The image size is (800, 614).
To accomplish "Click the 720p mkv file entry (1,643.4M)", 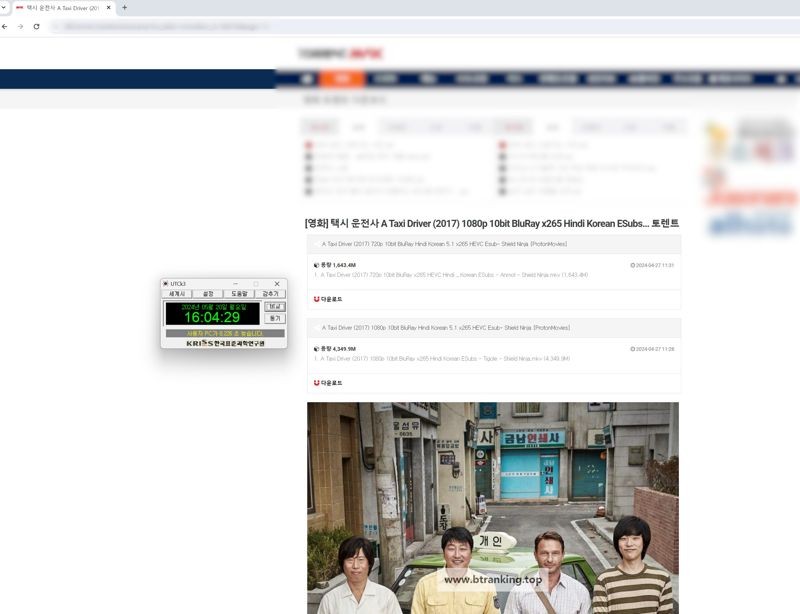I will tap(451, 275).
